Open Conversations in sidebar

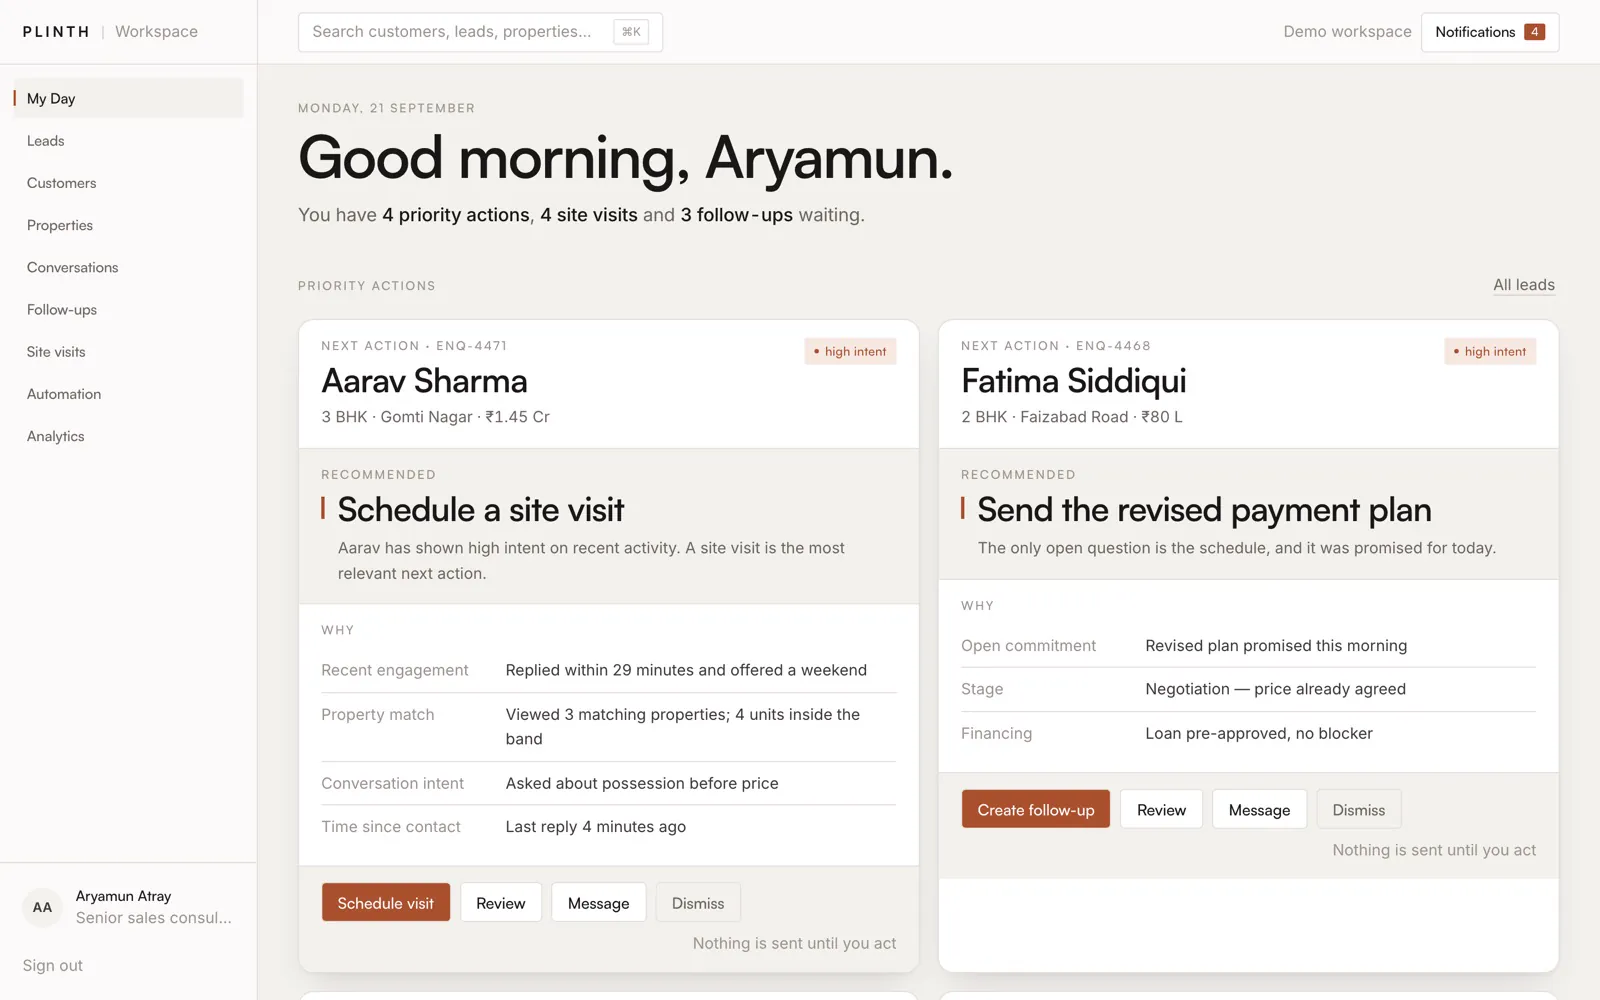128,267
